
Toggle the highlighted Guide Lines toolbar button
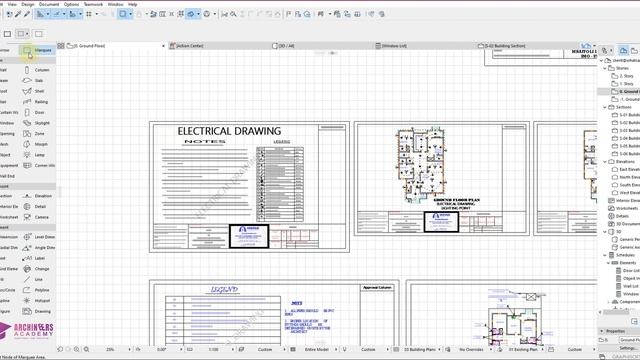57,14
